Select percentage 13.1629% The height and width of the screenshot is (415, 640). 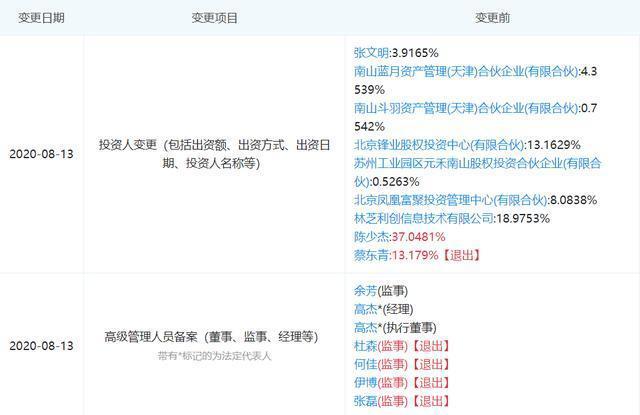pyautogui.click(x=554, y=145)
